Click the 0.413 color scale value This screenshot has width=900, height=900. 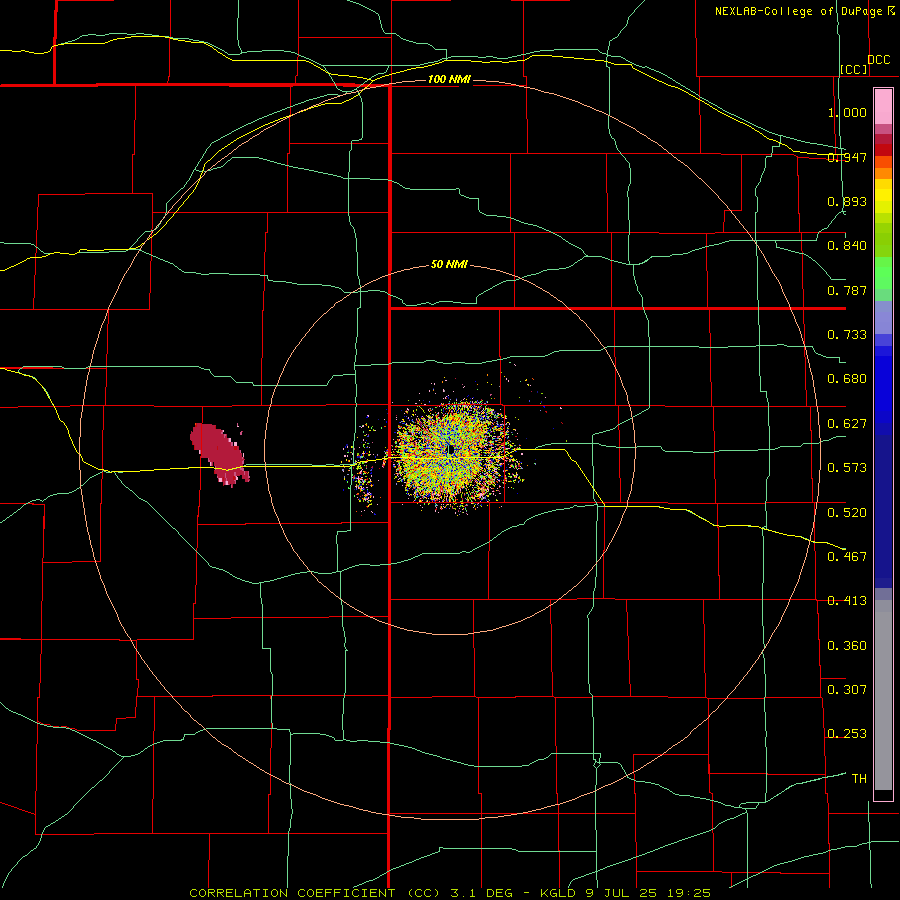pos(847,601)
